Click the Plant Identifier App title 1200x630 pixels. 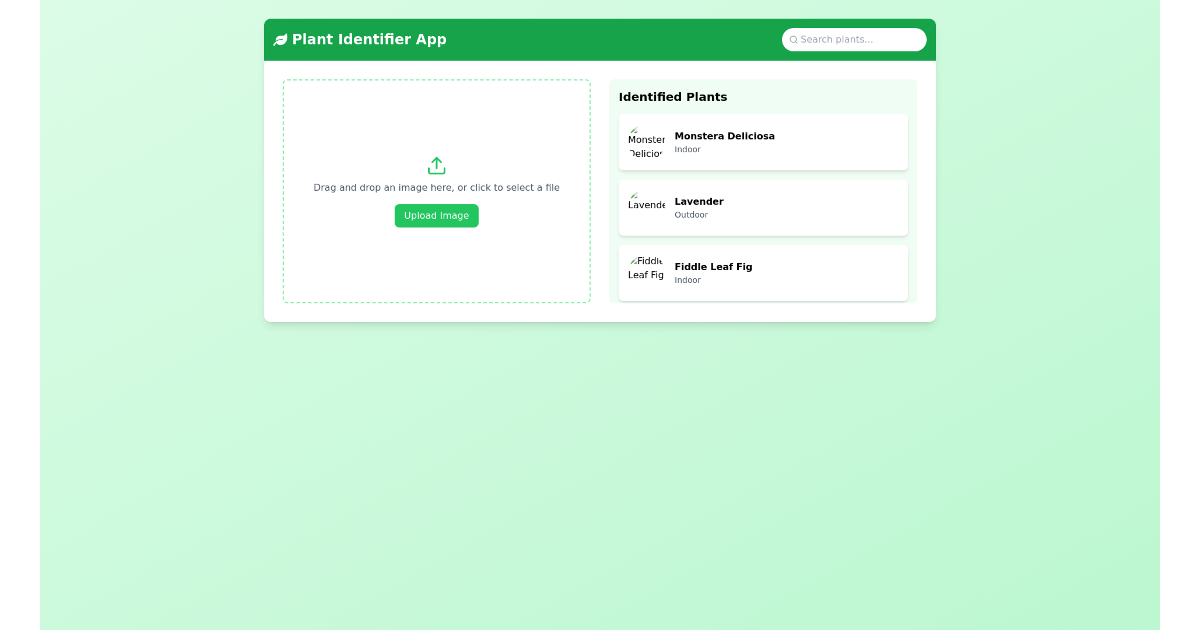(x=370, y=39)
